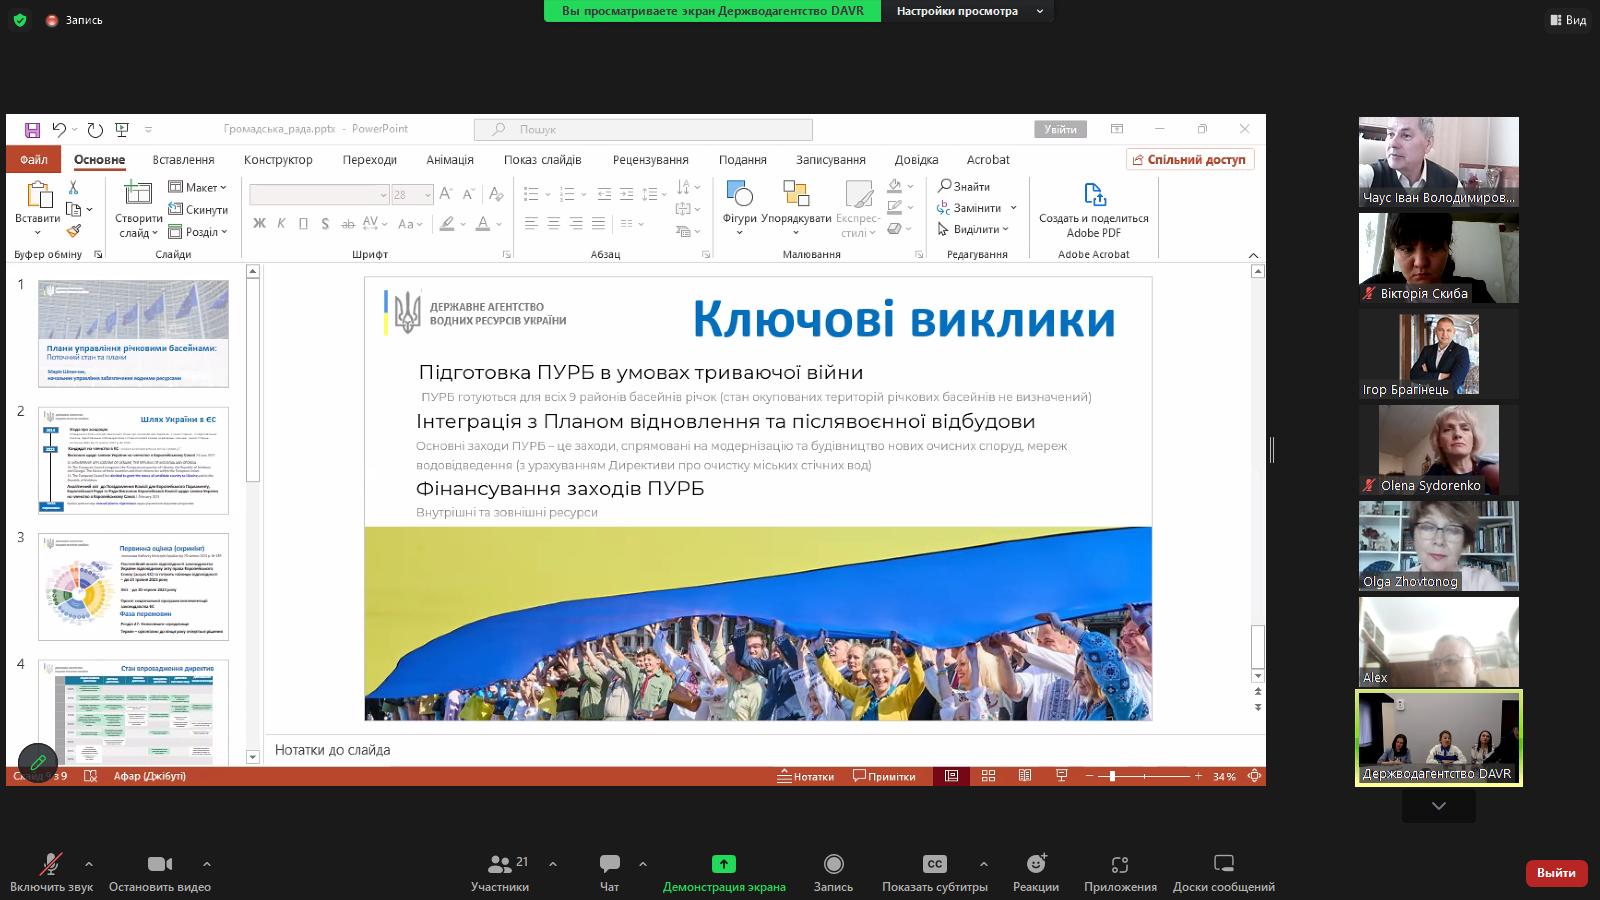Select the Format Painter icon

[75, 228]
